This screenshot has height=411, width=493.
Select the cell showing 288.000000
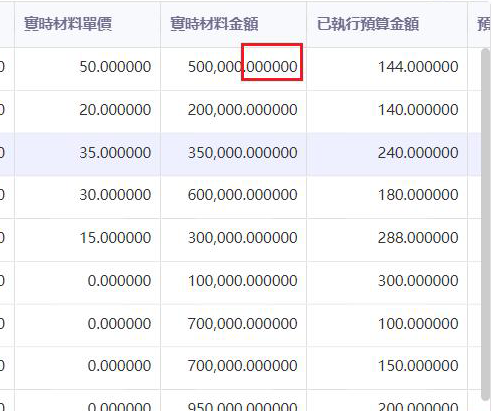387,238
